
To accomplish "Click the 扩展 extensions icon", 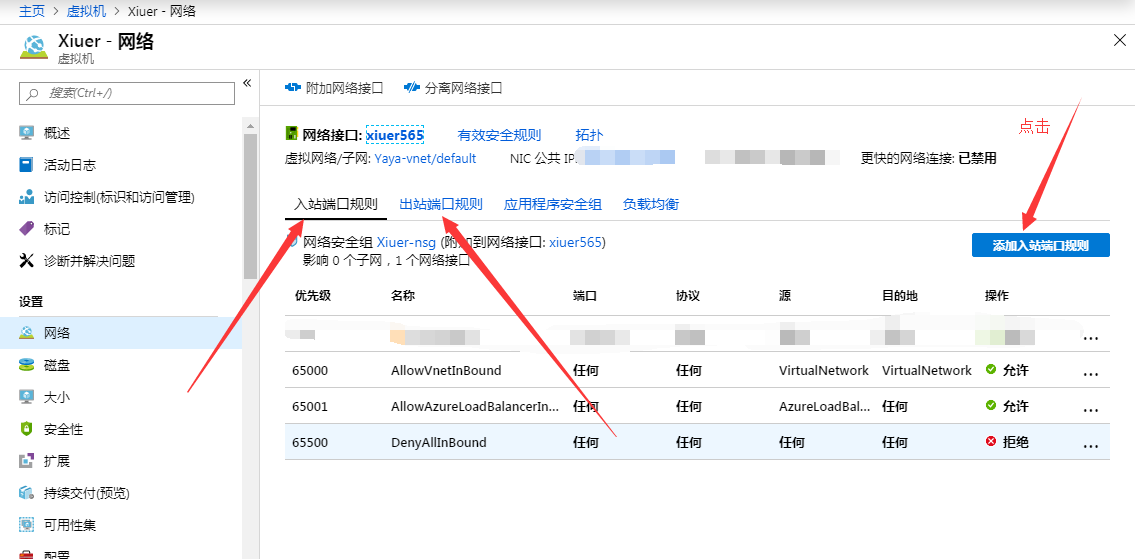I will [27, 461].
